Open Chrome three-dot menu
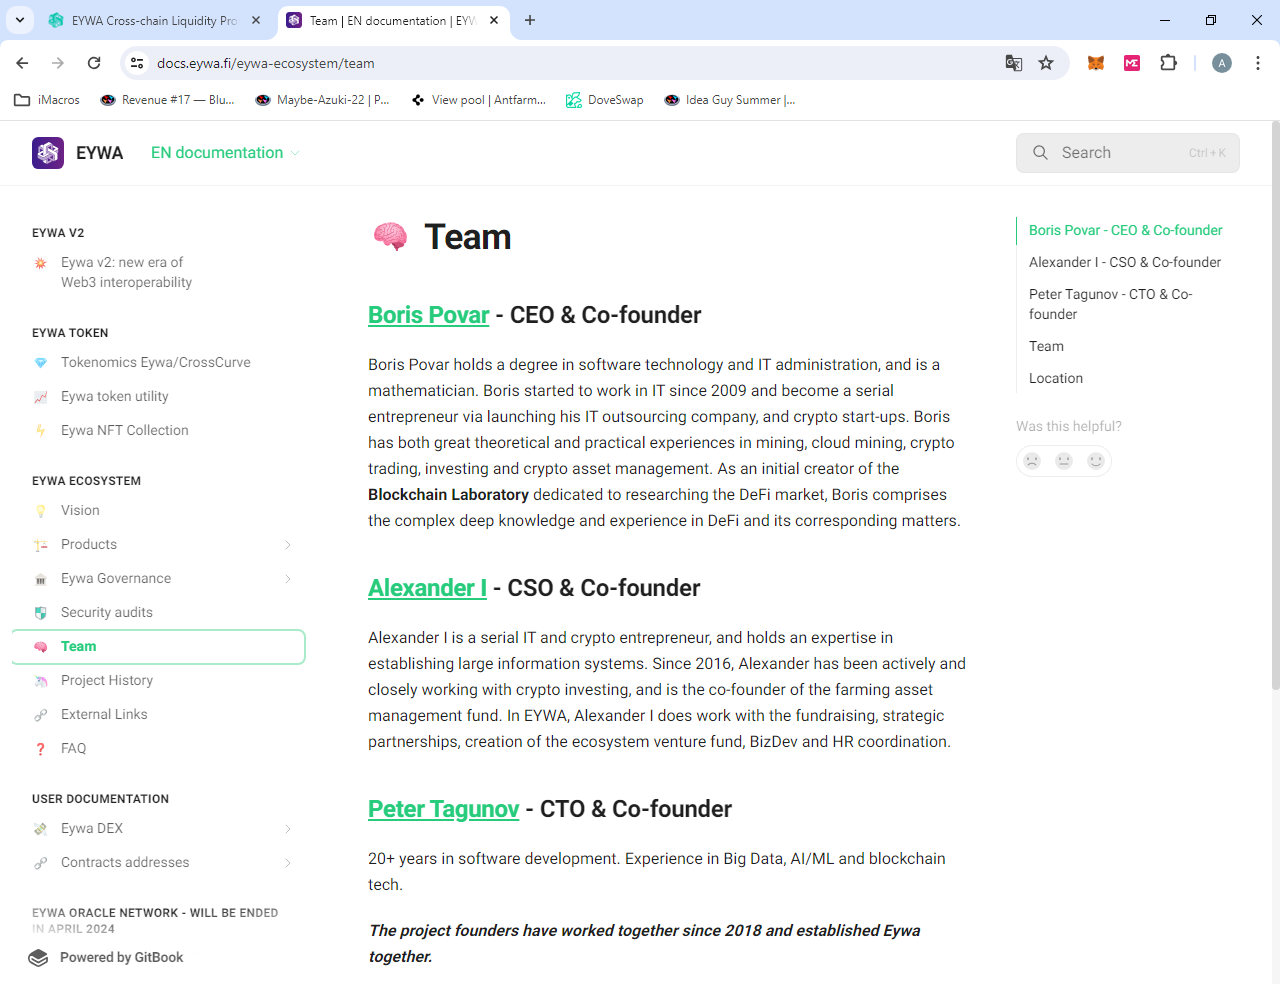The image size is (1280, 984). pyautogui.click(x=1258, y=63)
